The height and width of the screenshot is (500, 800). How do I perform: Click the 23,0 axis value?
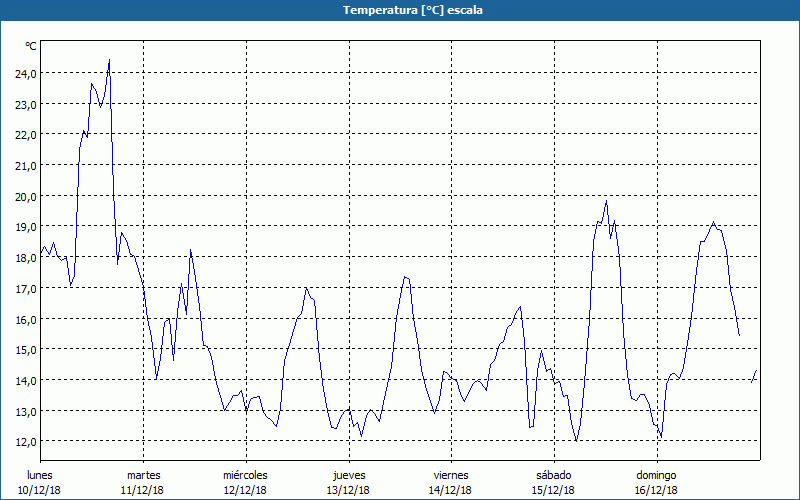click(x=26, y=104)
